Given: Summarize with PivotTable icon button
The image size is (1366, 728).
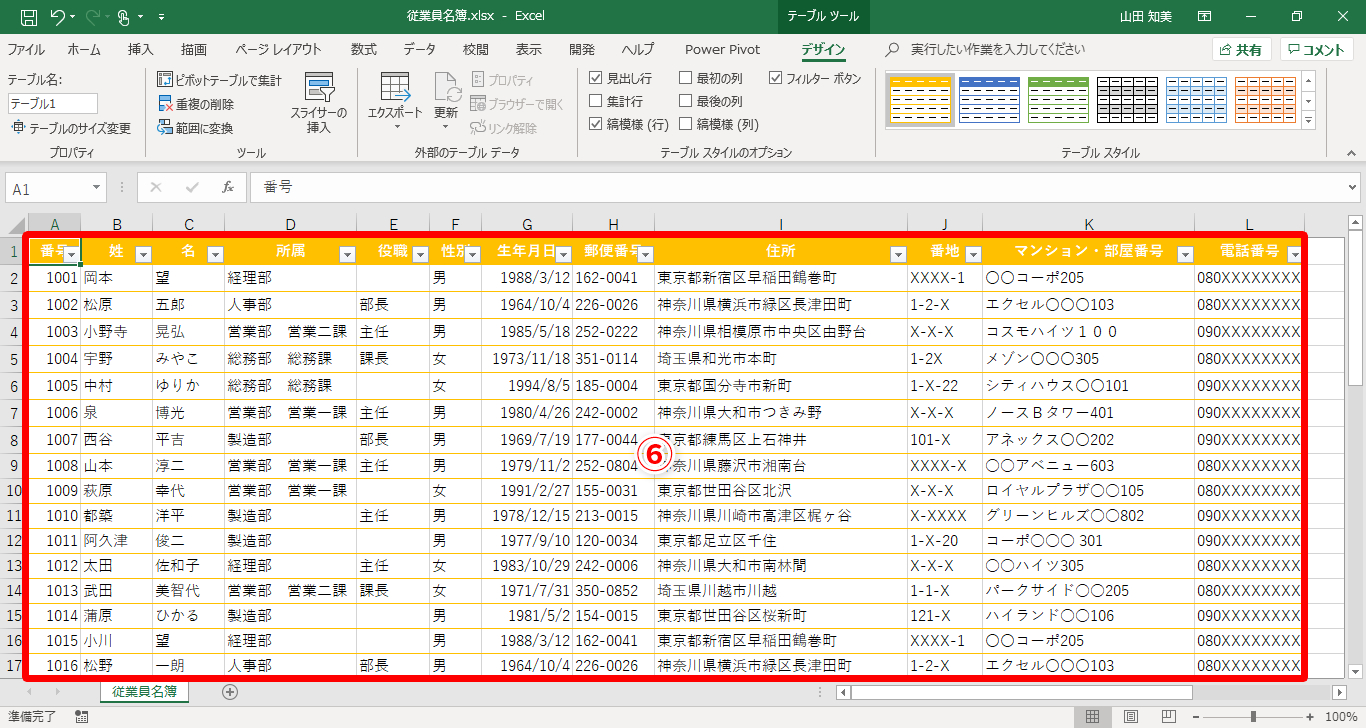Looking at the screenshot, I should click(166, 80).
